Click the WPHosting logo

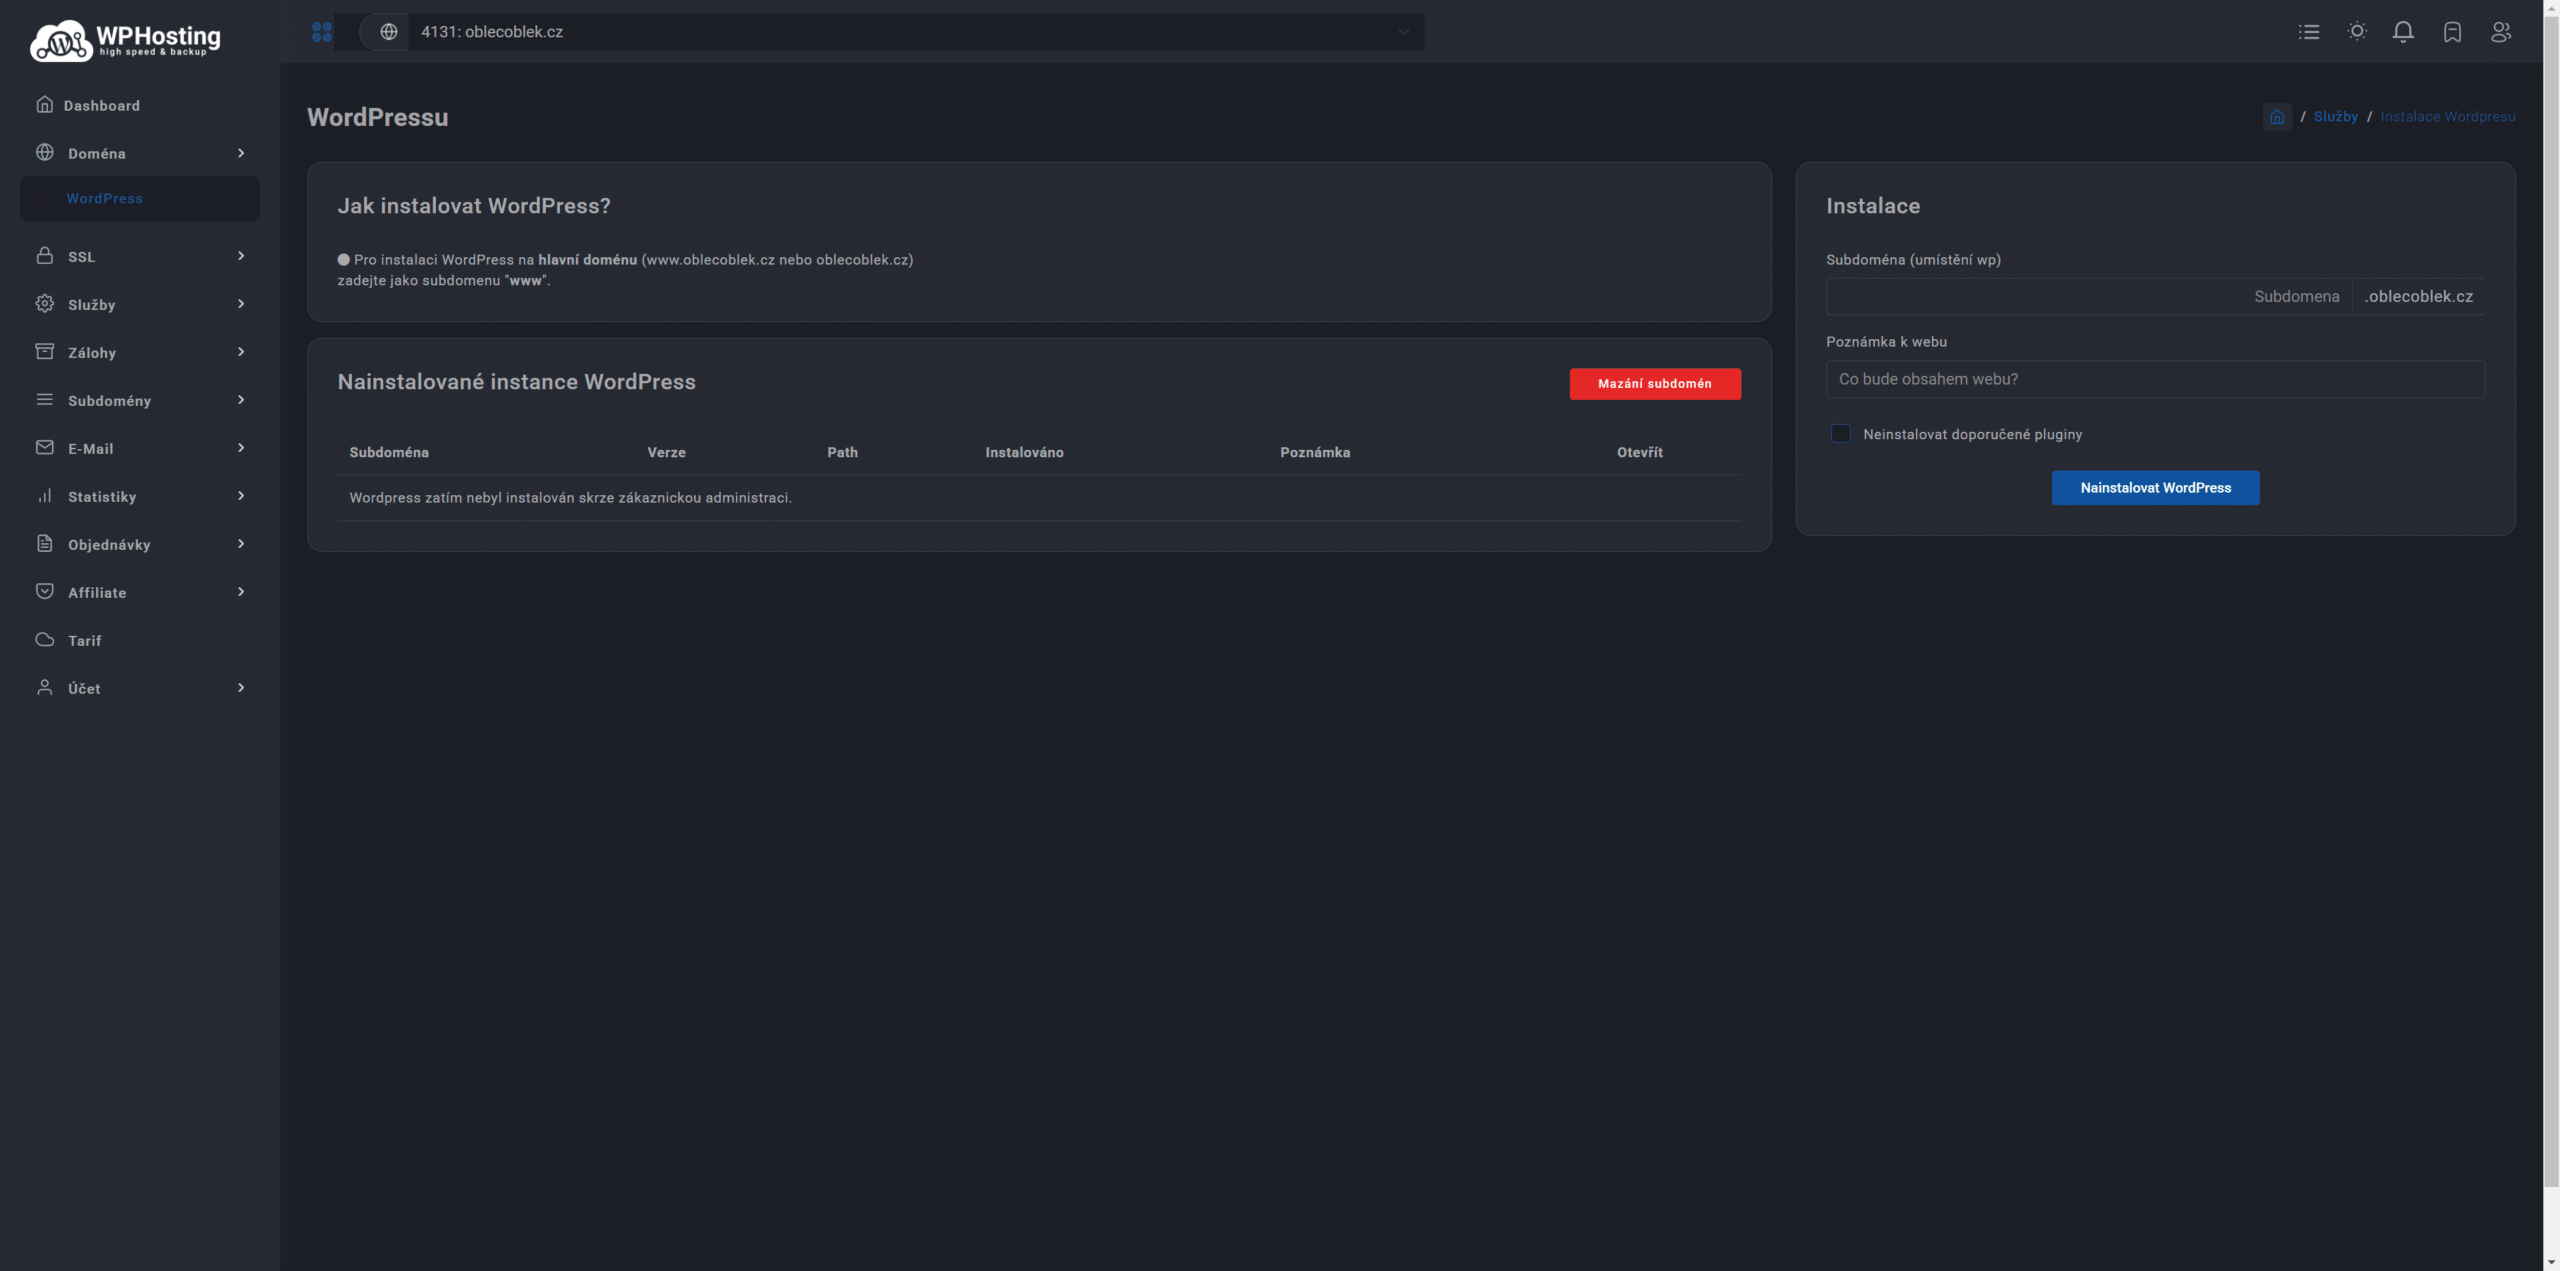click(x=125, y=40)
